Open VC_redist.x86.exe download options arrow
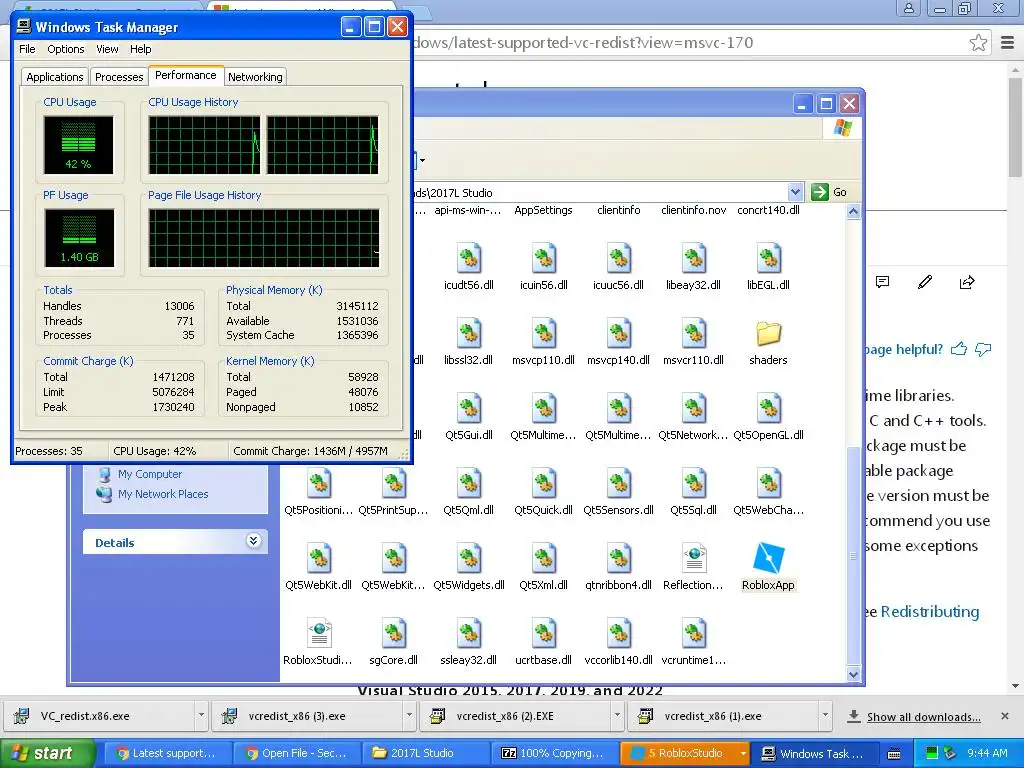Screen dimensions: 1024x768 pyautogui.click(x=201, y=715)
